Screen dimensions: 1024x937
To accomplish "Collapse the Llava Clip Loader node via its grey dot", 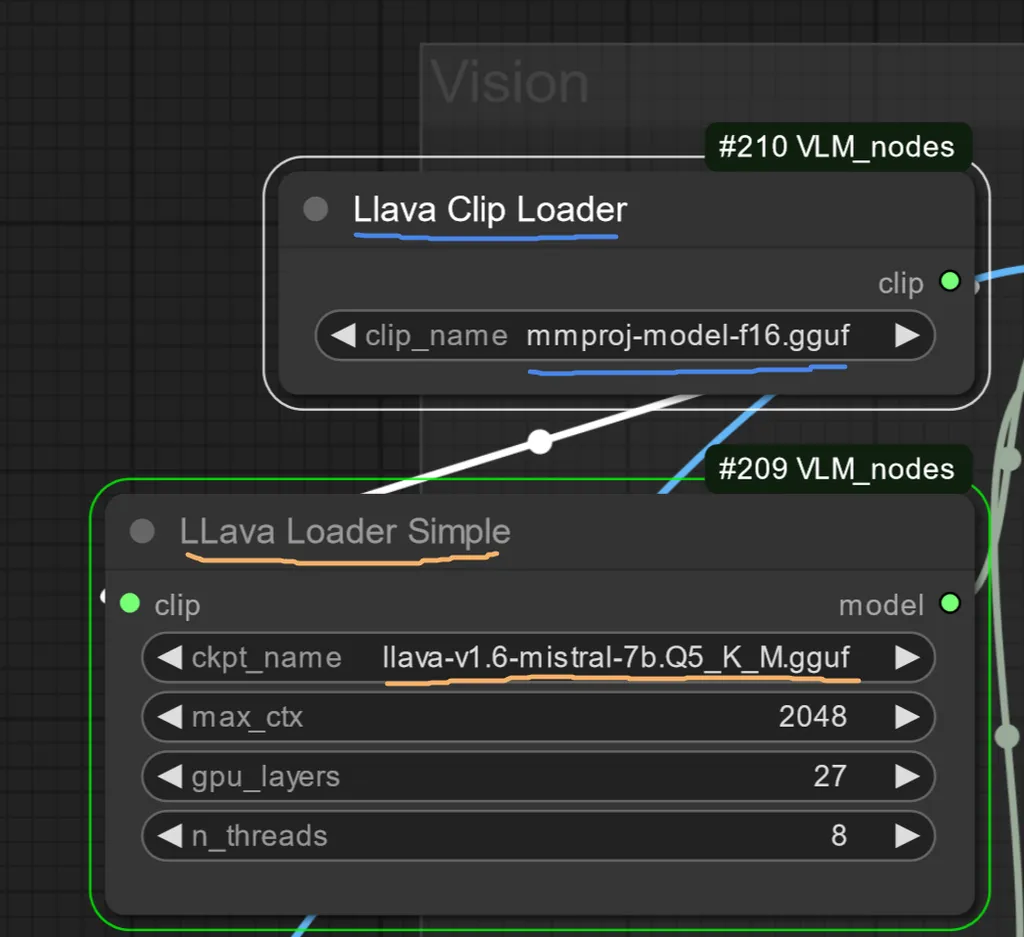I will coord(315,209).
